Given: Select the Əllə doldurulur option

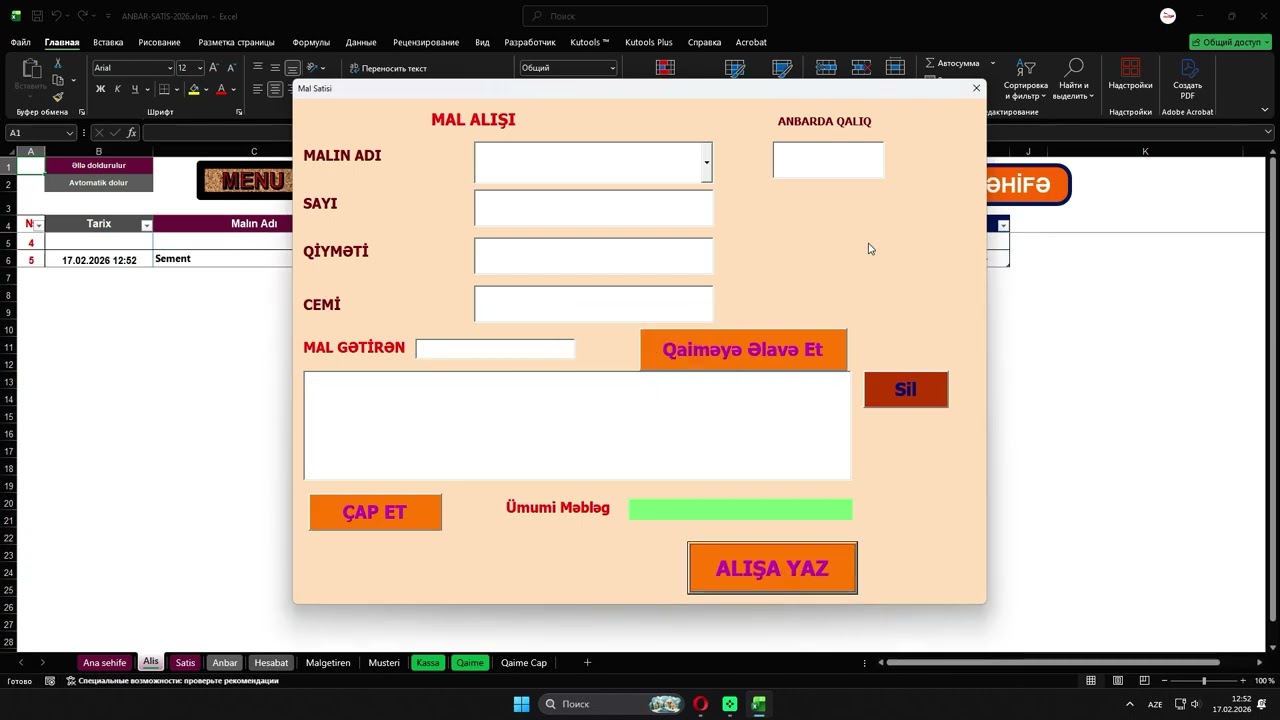Looking at the screenshot, I should click(99, 165).
